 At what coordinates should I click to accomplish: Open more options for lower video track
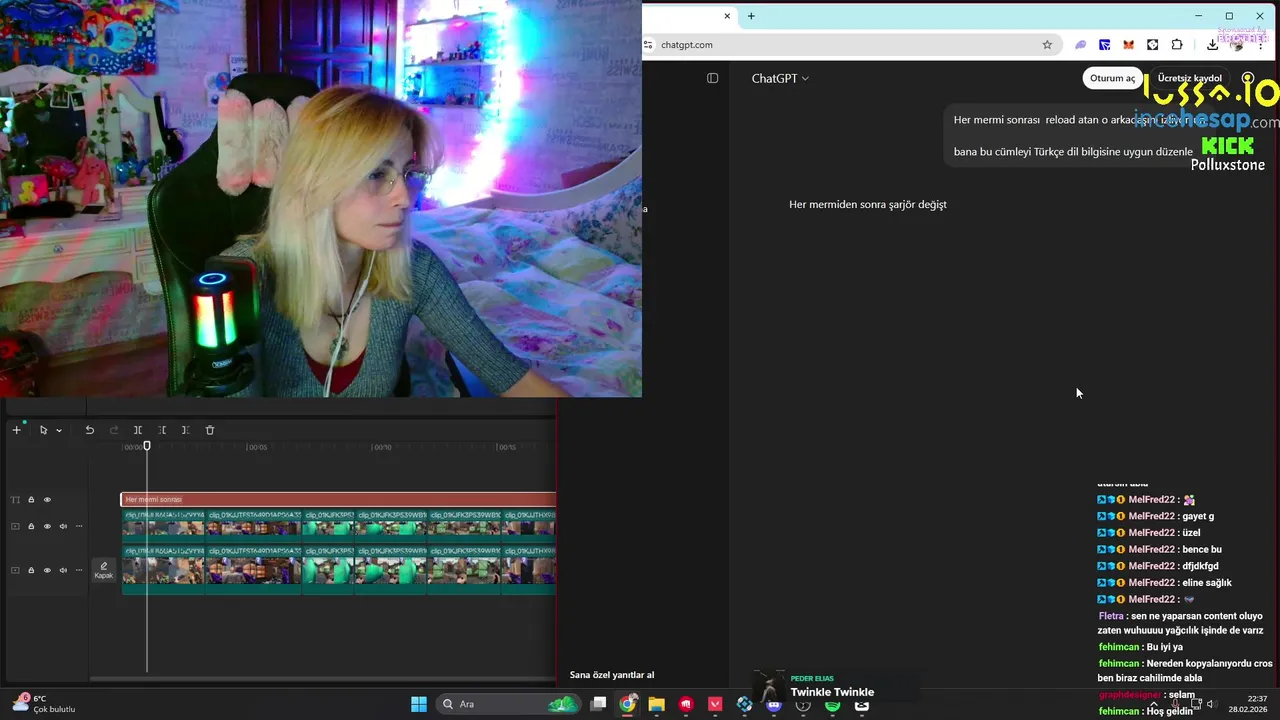click(x=79, y=570)
